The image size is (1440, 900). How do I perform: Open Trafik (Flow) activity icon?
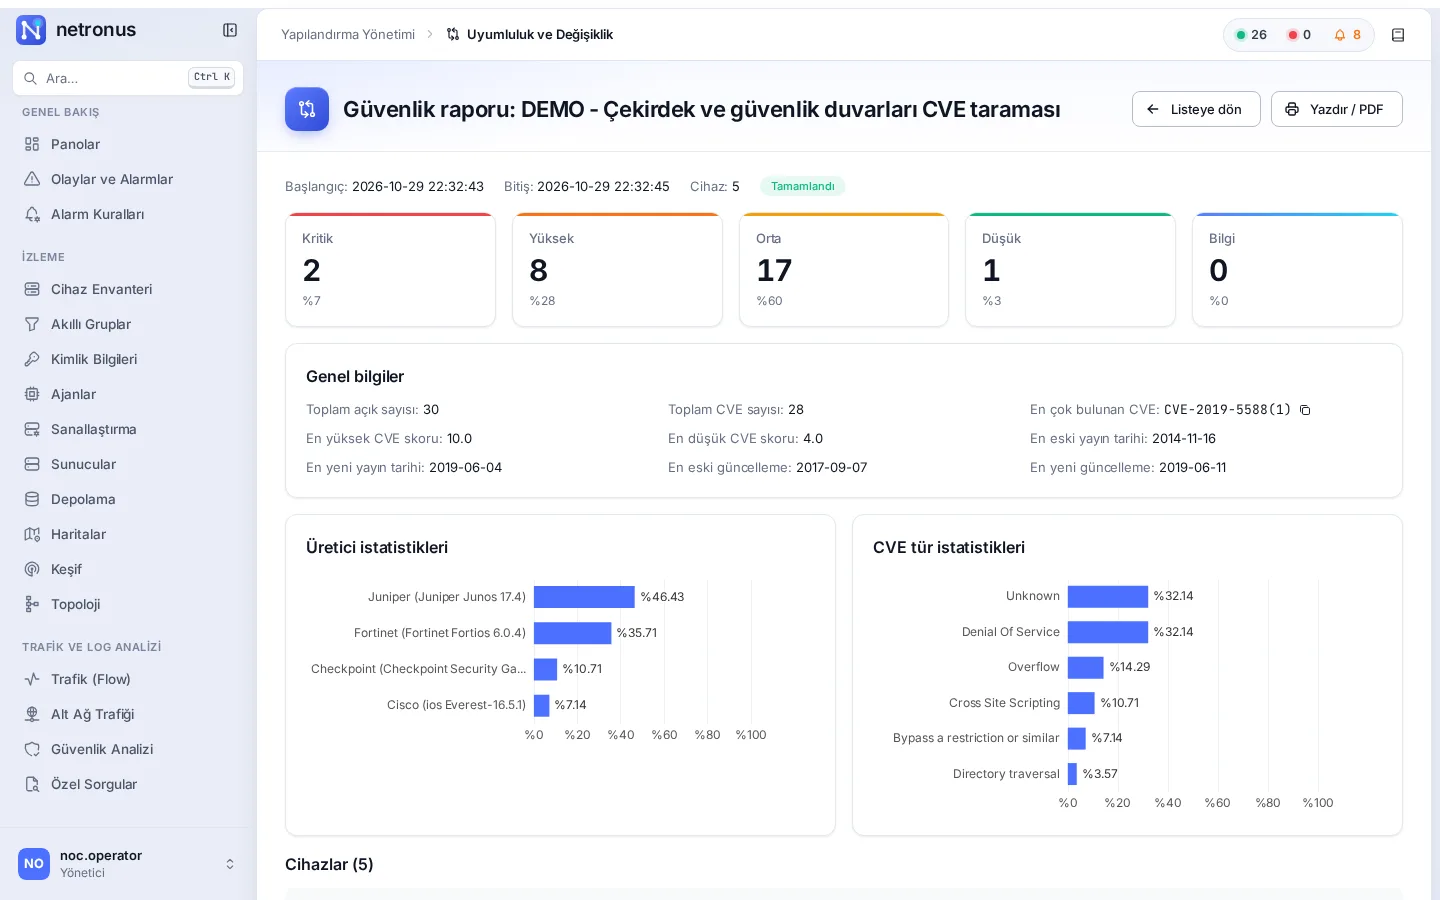click(x=32, y=679)
